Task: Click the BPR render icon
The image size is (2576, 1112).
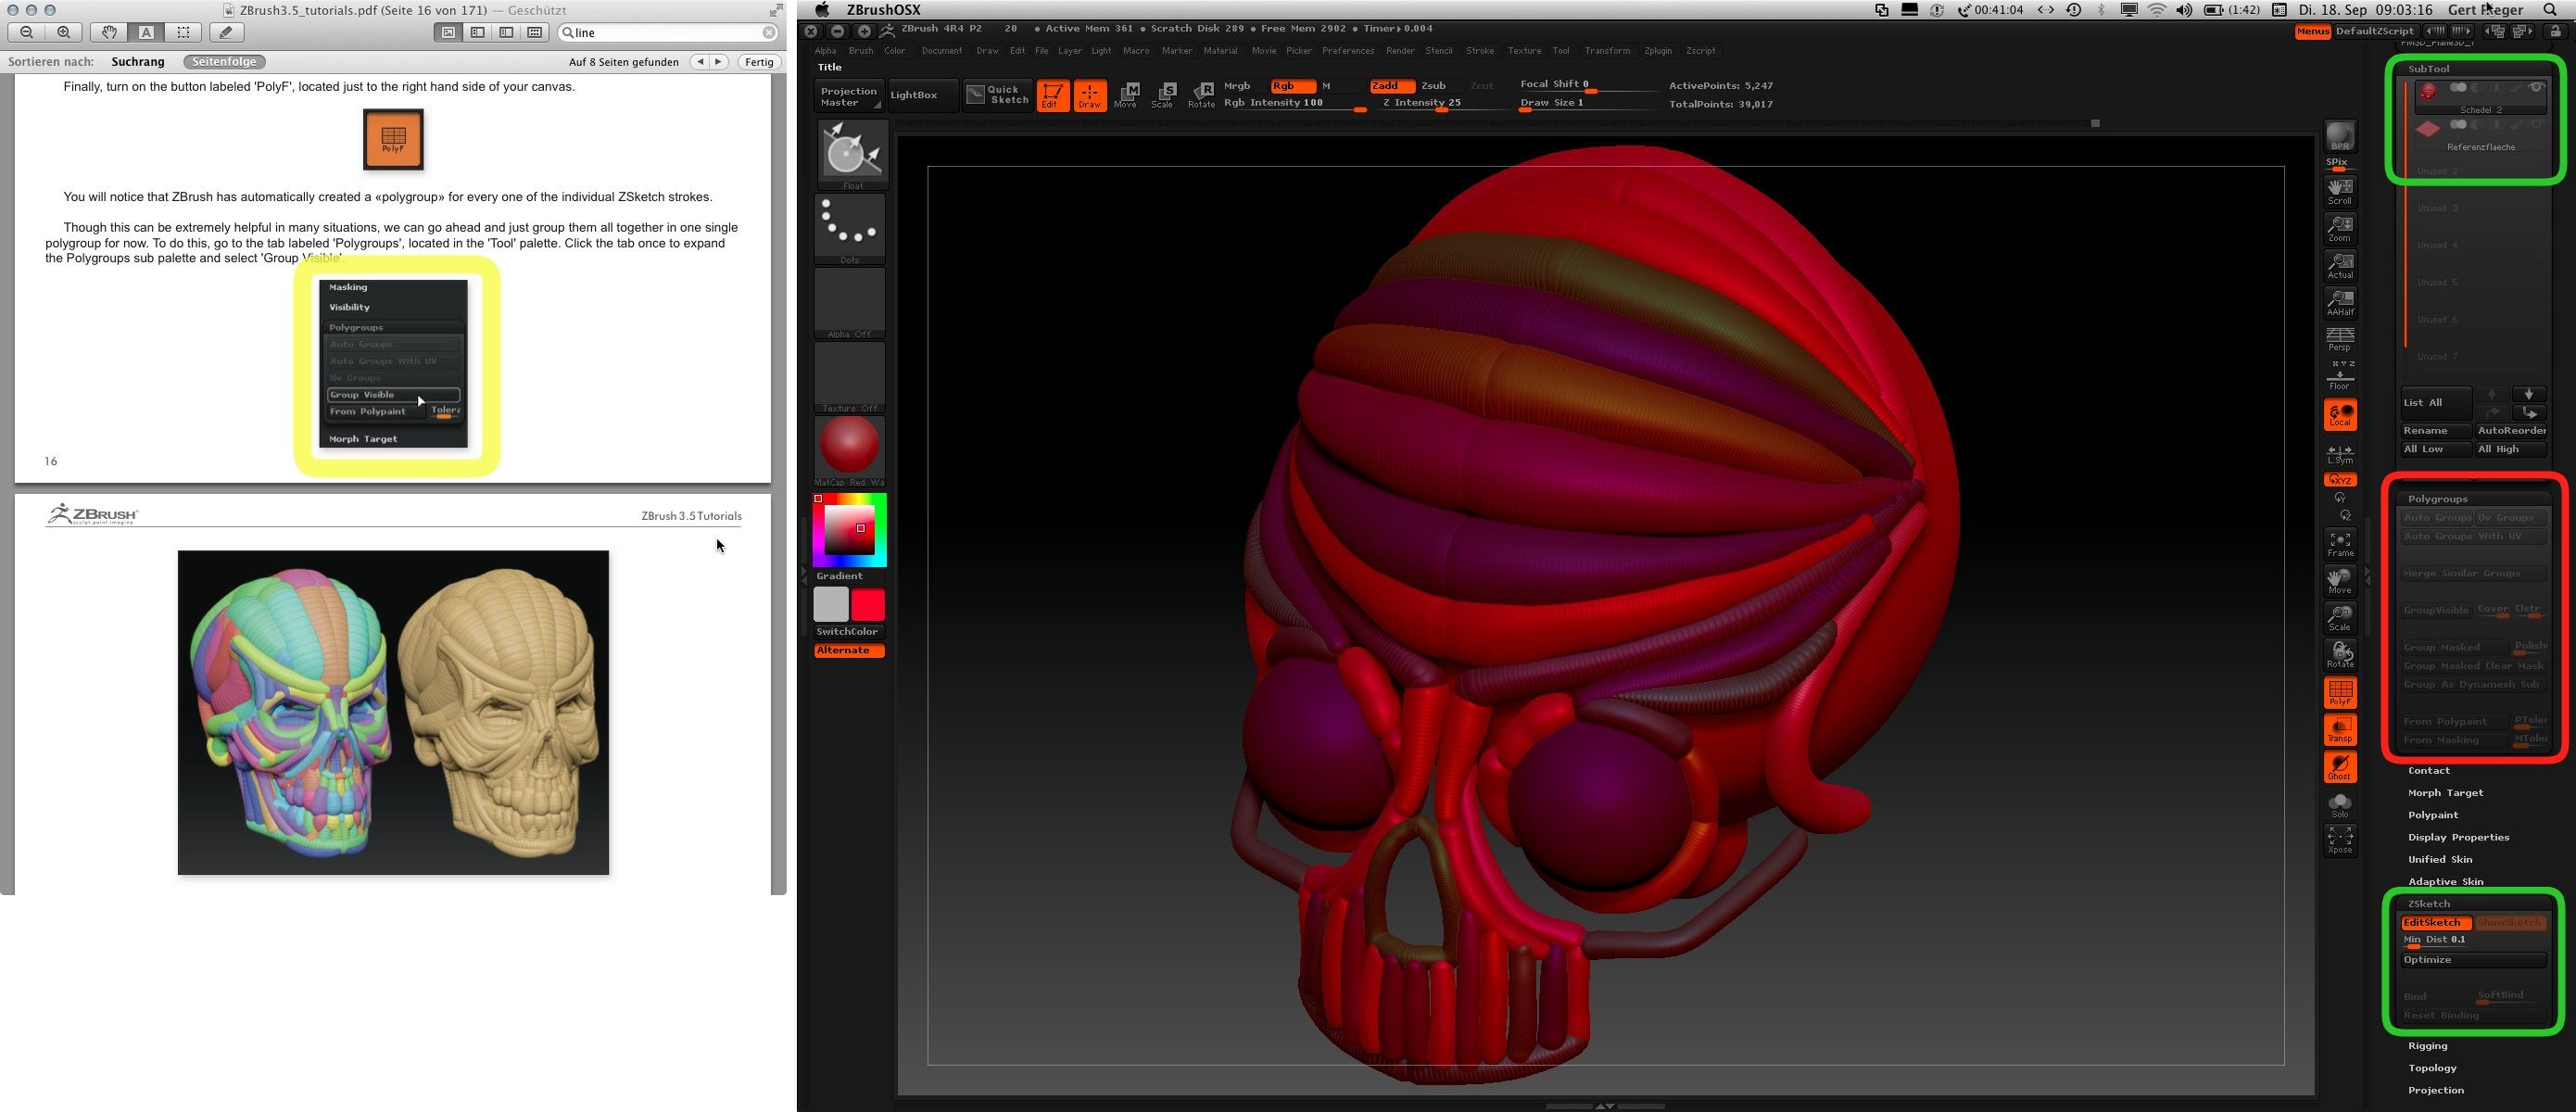Action: coord(2340,136)
